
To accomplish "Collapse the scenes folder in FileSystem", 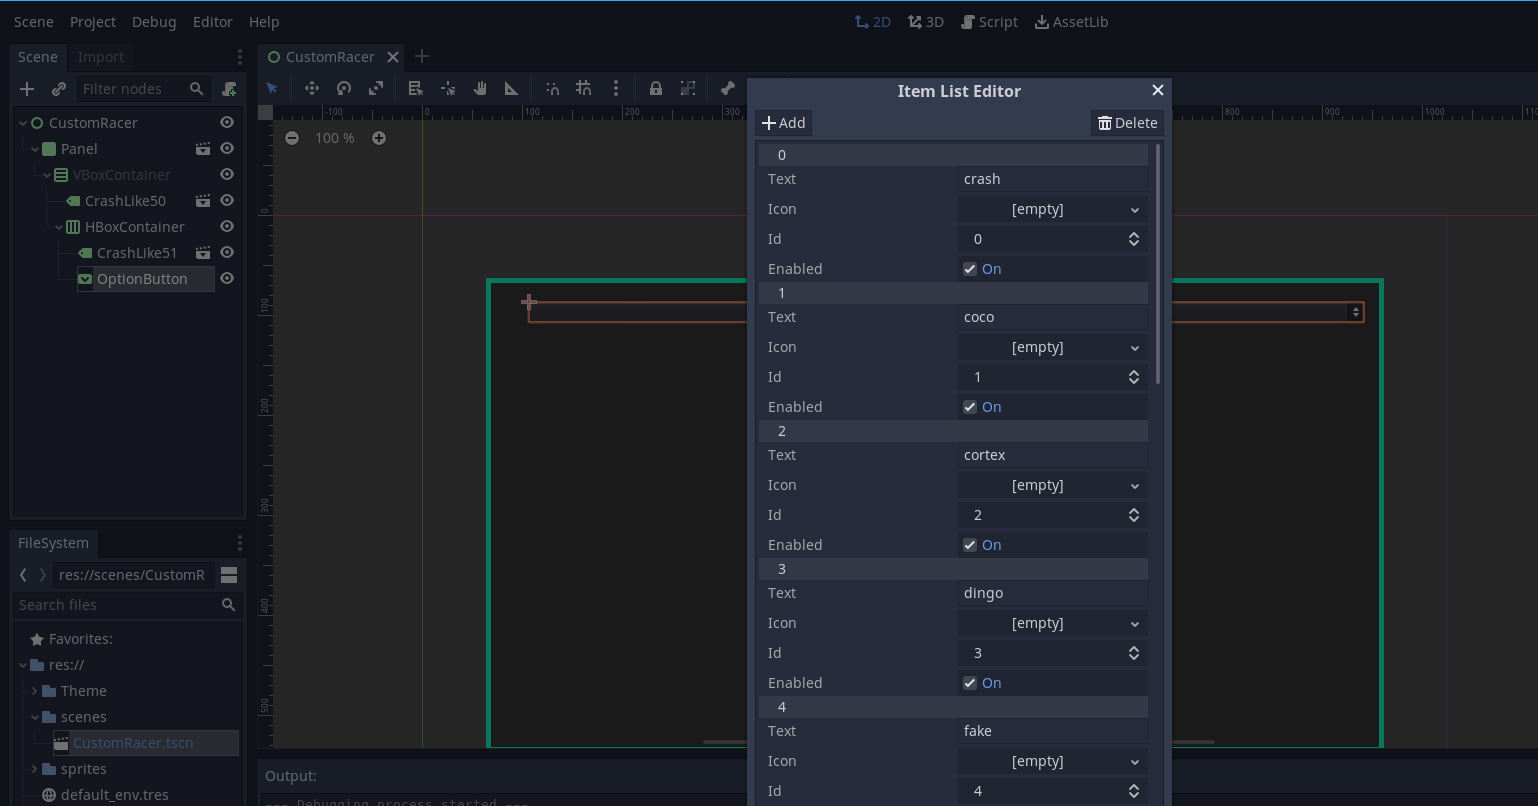I will [33, 716].
